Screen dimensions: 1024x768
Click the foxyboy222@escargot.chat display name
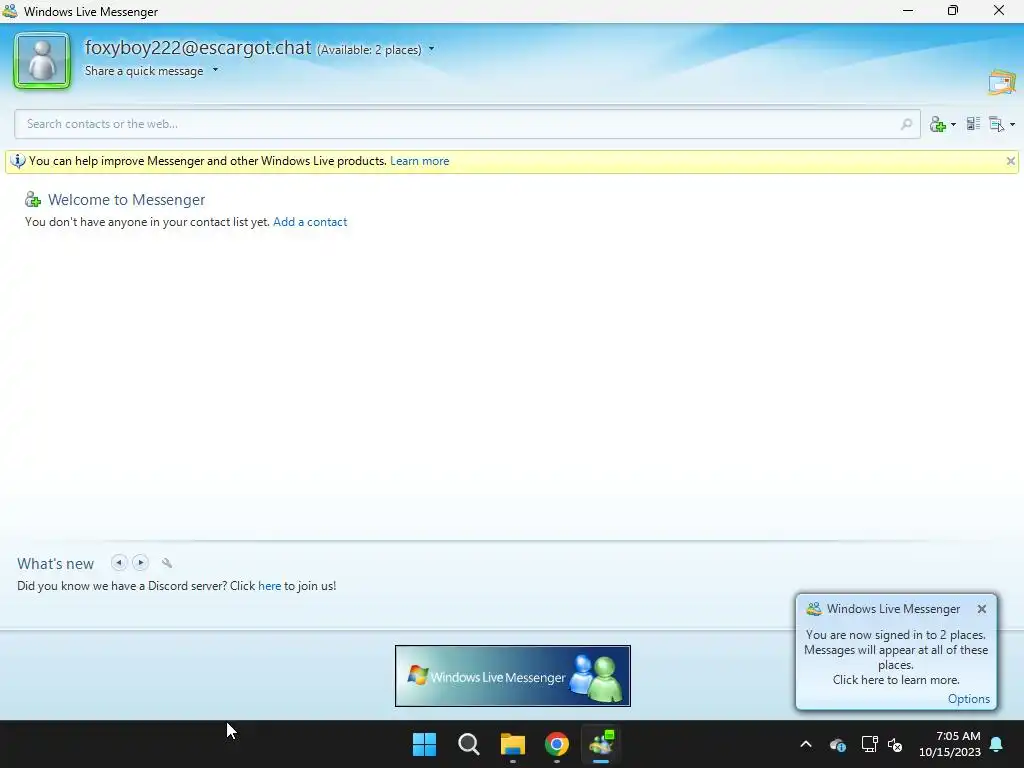[198, 48]
